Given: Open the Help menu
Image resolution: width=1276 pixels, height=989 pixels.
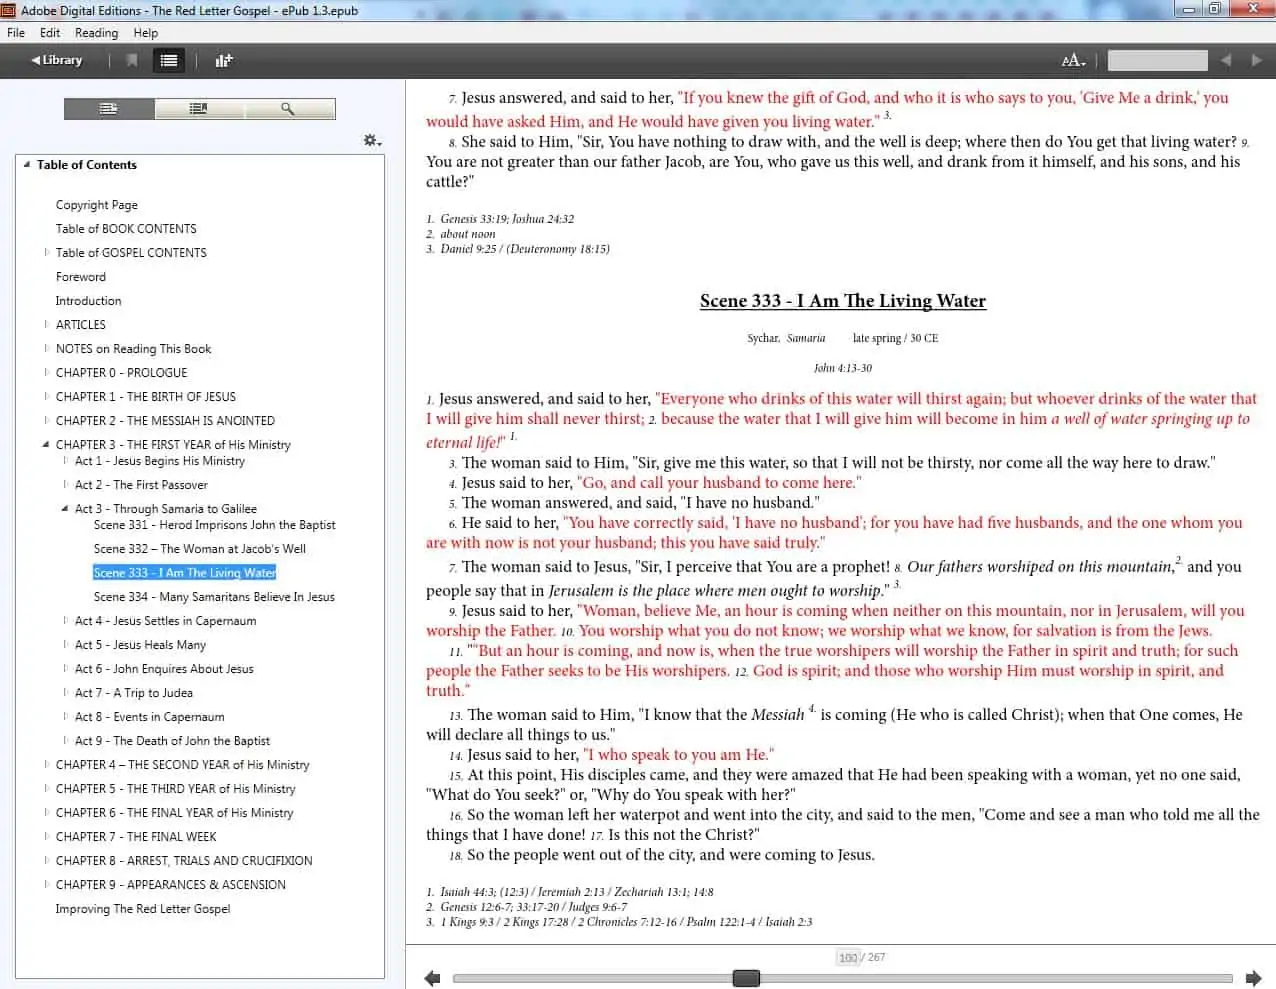Looking at the screenshot, I should pos(146,33).
